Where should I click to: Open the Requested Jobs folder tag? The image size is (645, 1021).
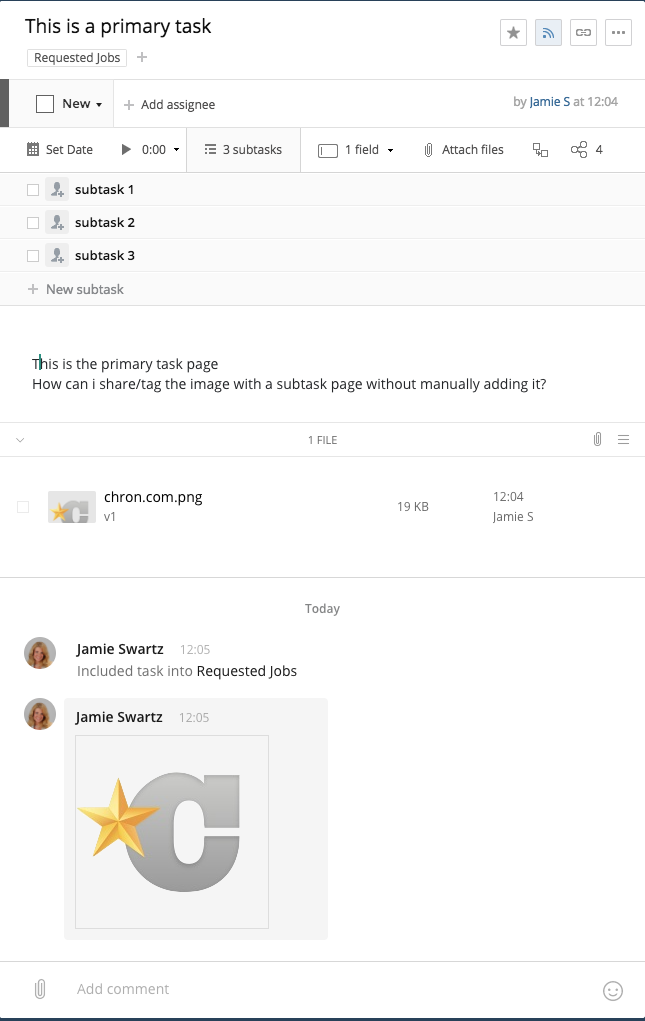[x=77, y=58]
